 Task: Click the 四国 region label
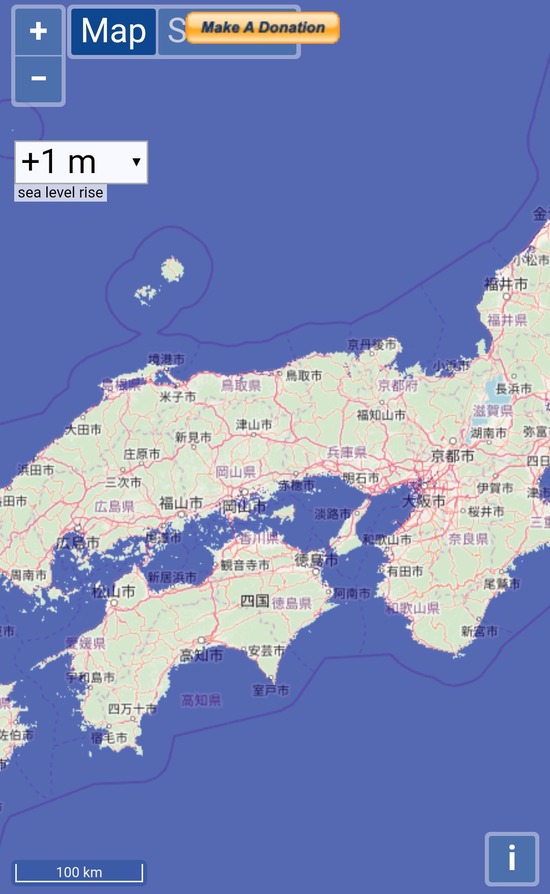[254, 600]
